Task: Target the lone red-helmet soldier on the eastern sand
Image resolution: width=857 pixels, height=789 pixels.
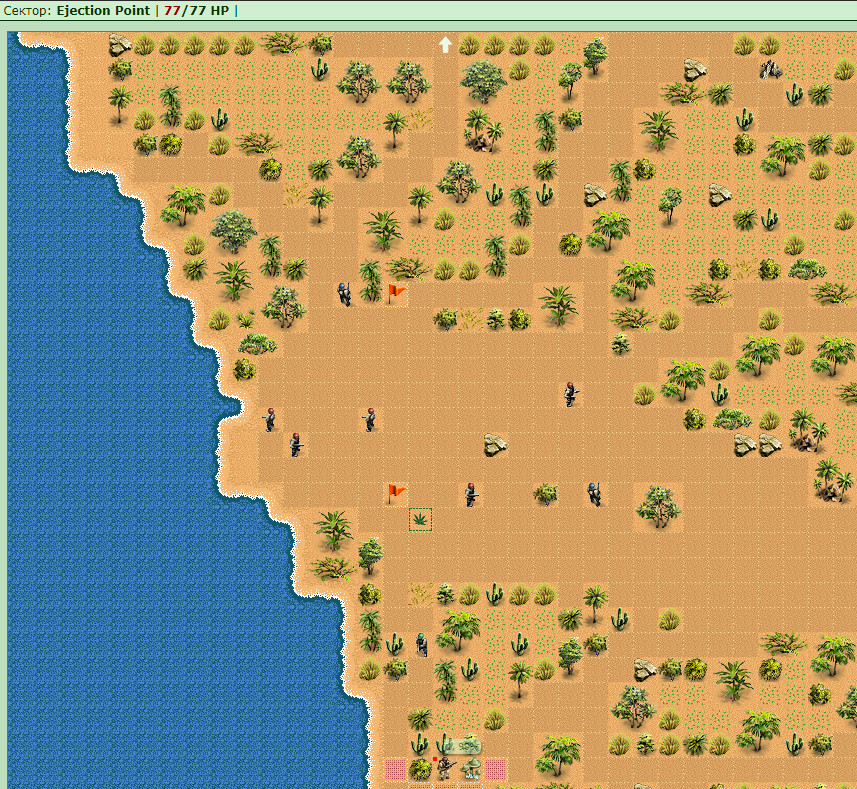Action: click(x=570, y=394)
